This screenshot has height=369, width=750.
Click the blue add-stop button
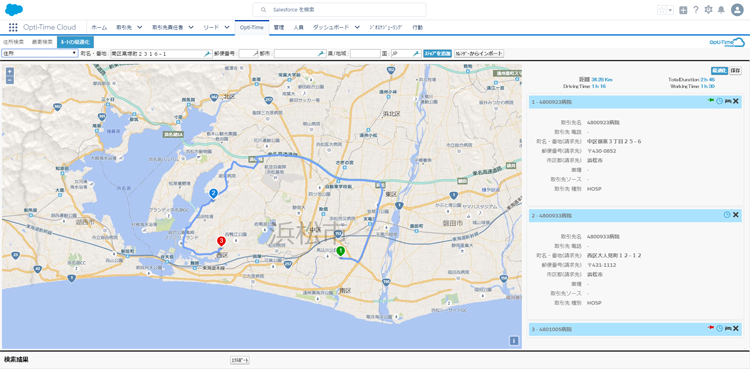pos(437,54)
